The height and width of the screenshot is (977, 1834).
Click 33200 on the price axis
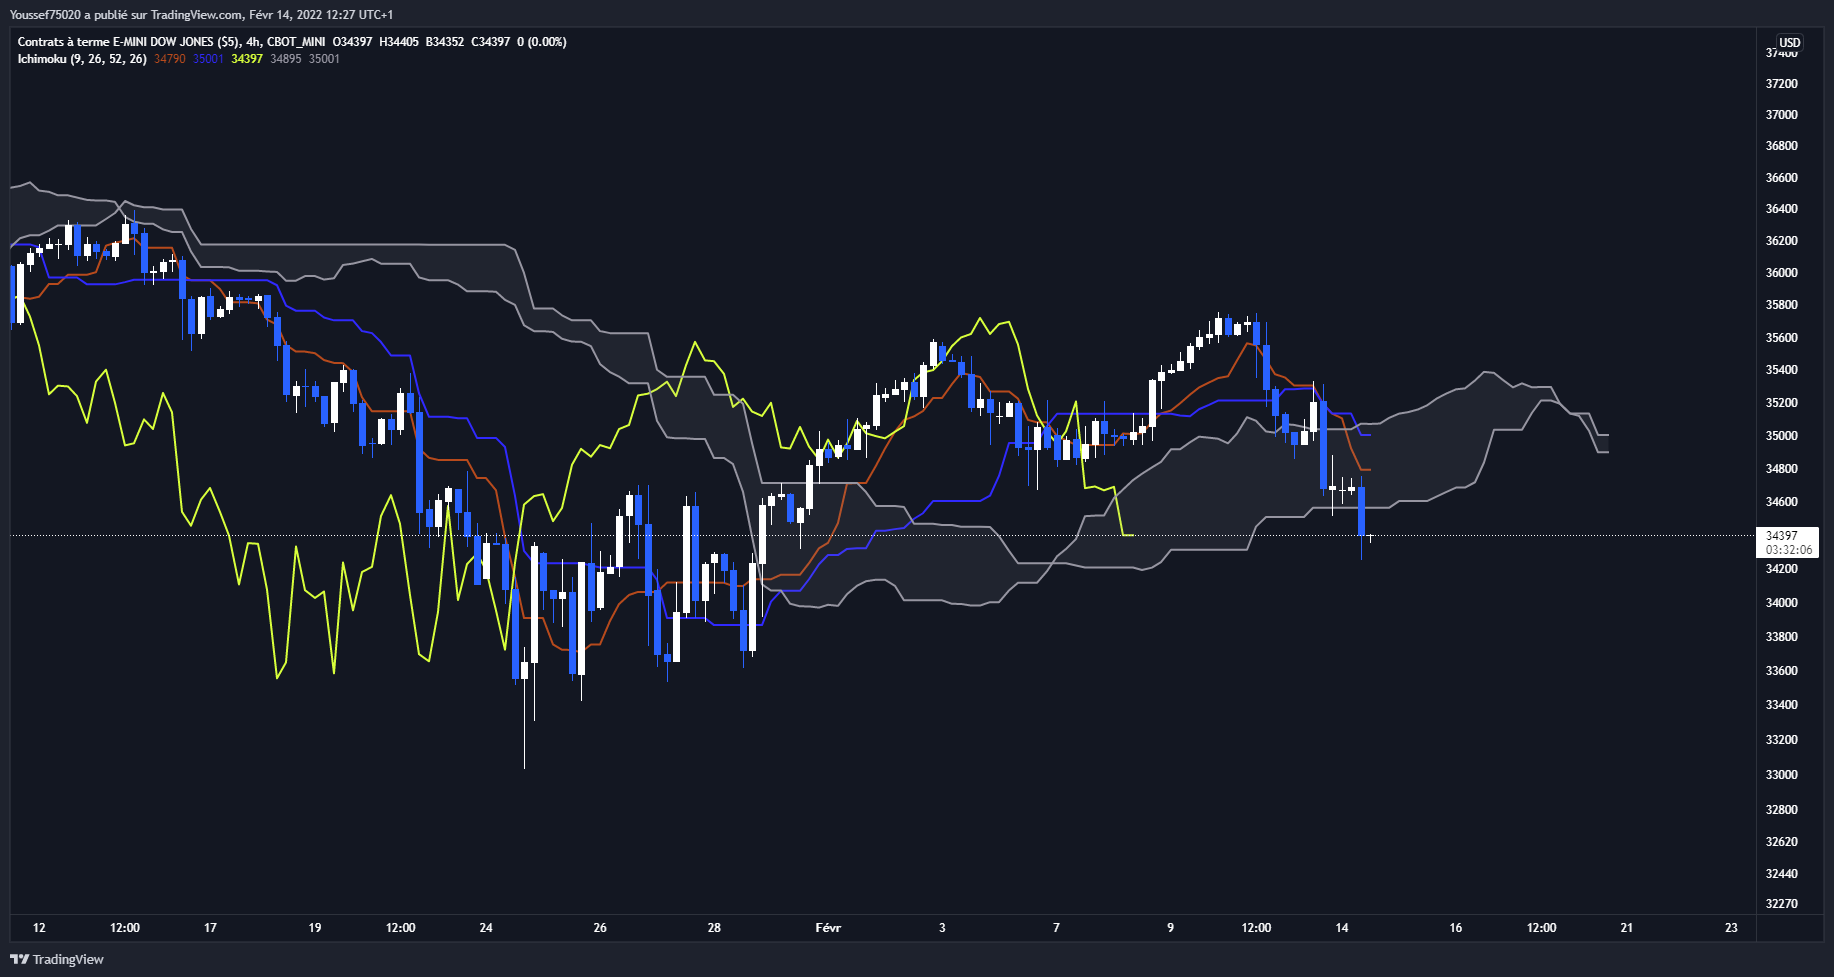click(1781, 740)
